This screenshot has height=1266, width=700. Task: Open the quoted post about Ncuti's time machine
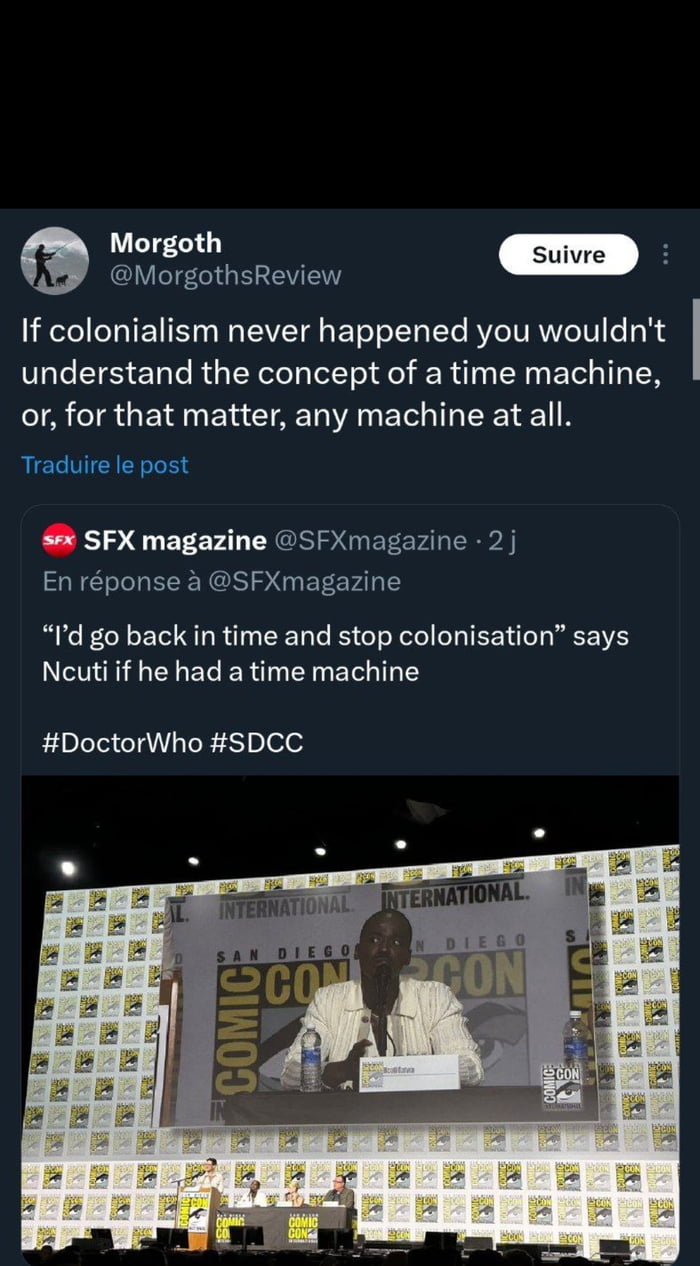pyautogui.click(x=335, y=653)
